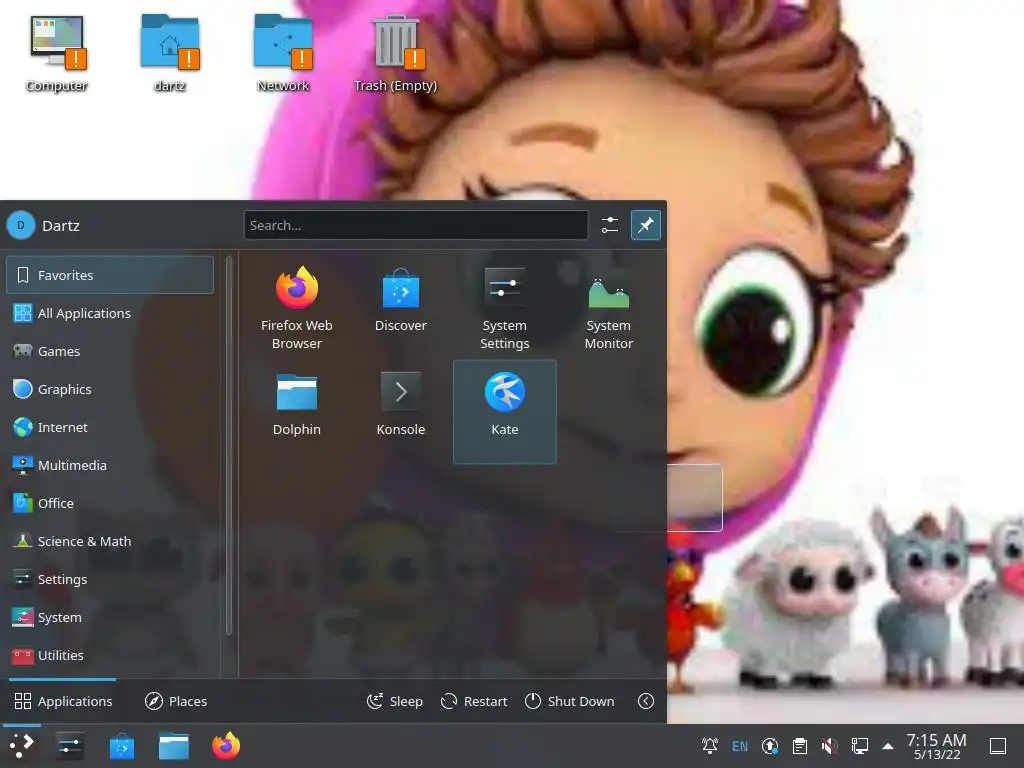The image size is (1024, 768).
Task: Open the Graphics category
Action: point(110,389)
